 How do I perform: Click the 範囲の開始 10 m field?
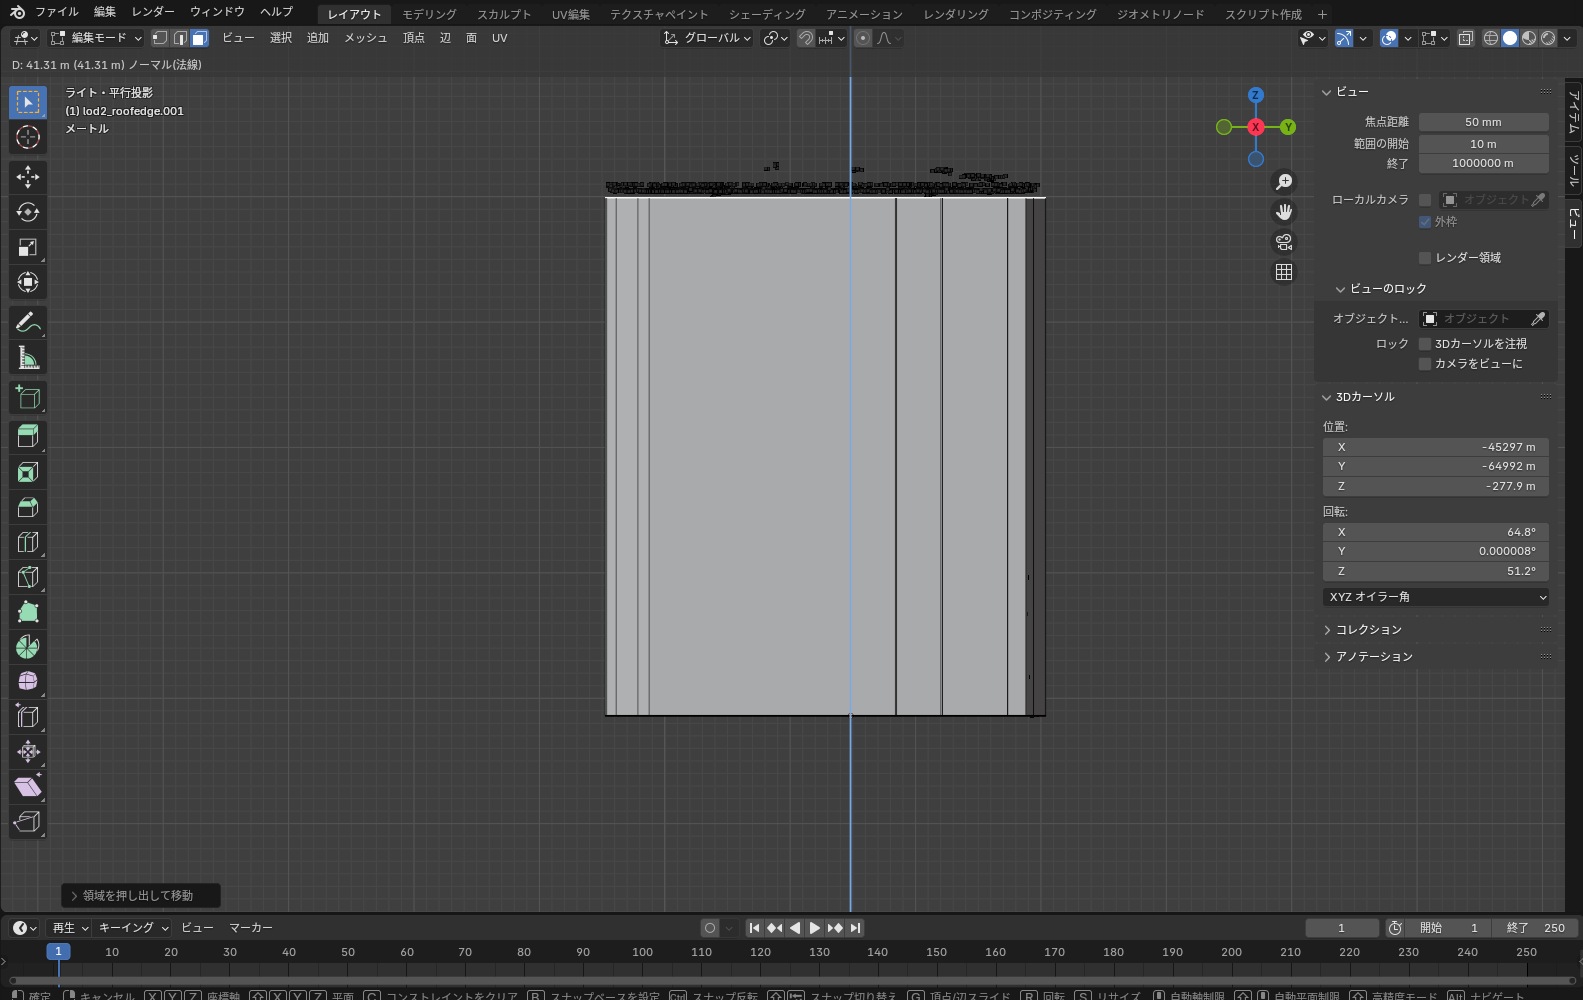[x=1483, y=144]
